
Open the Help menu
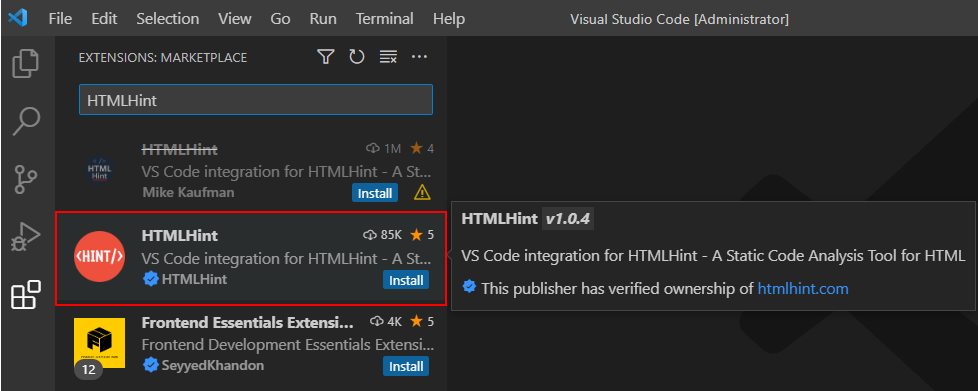(449, 19)
